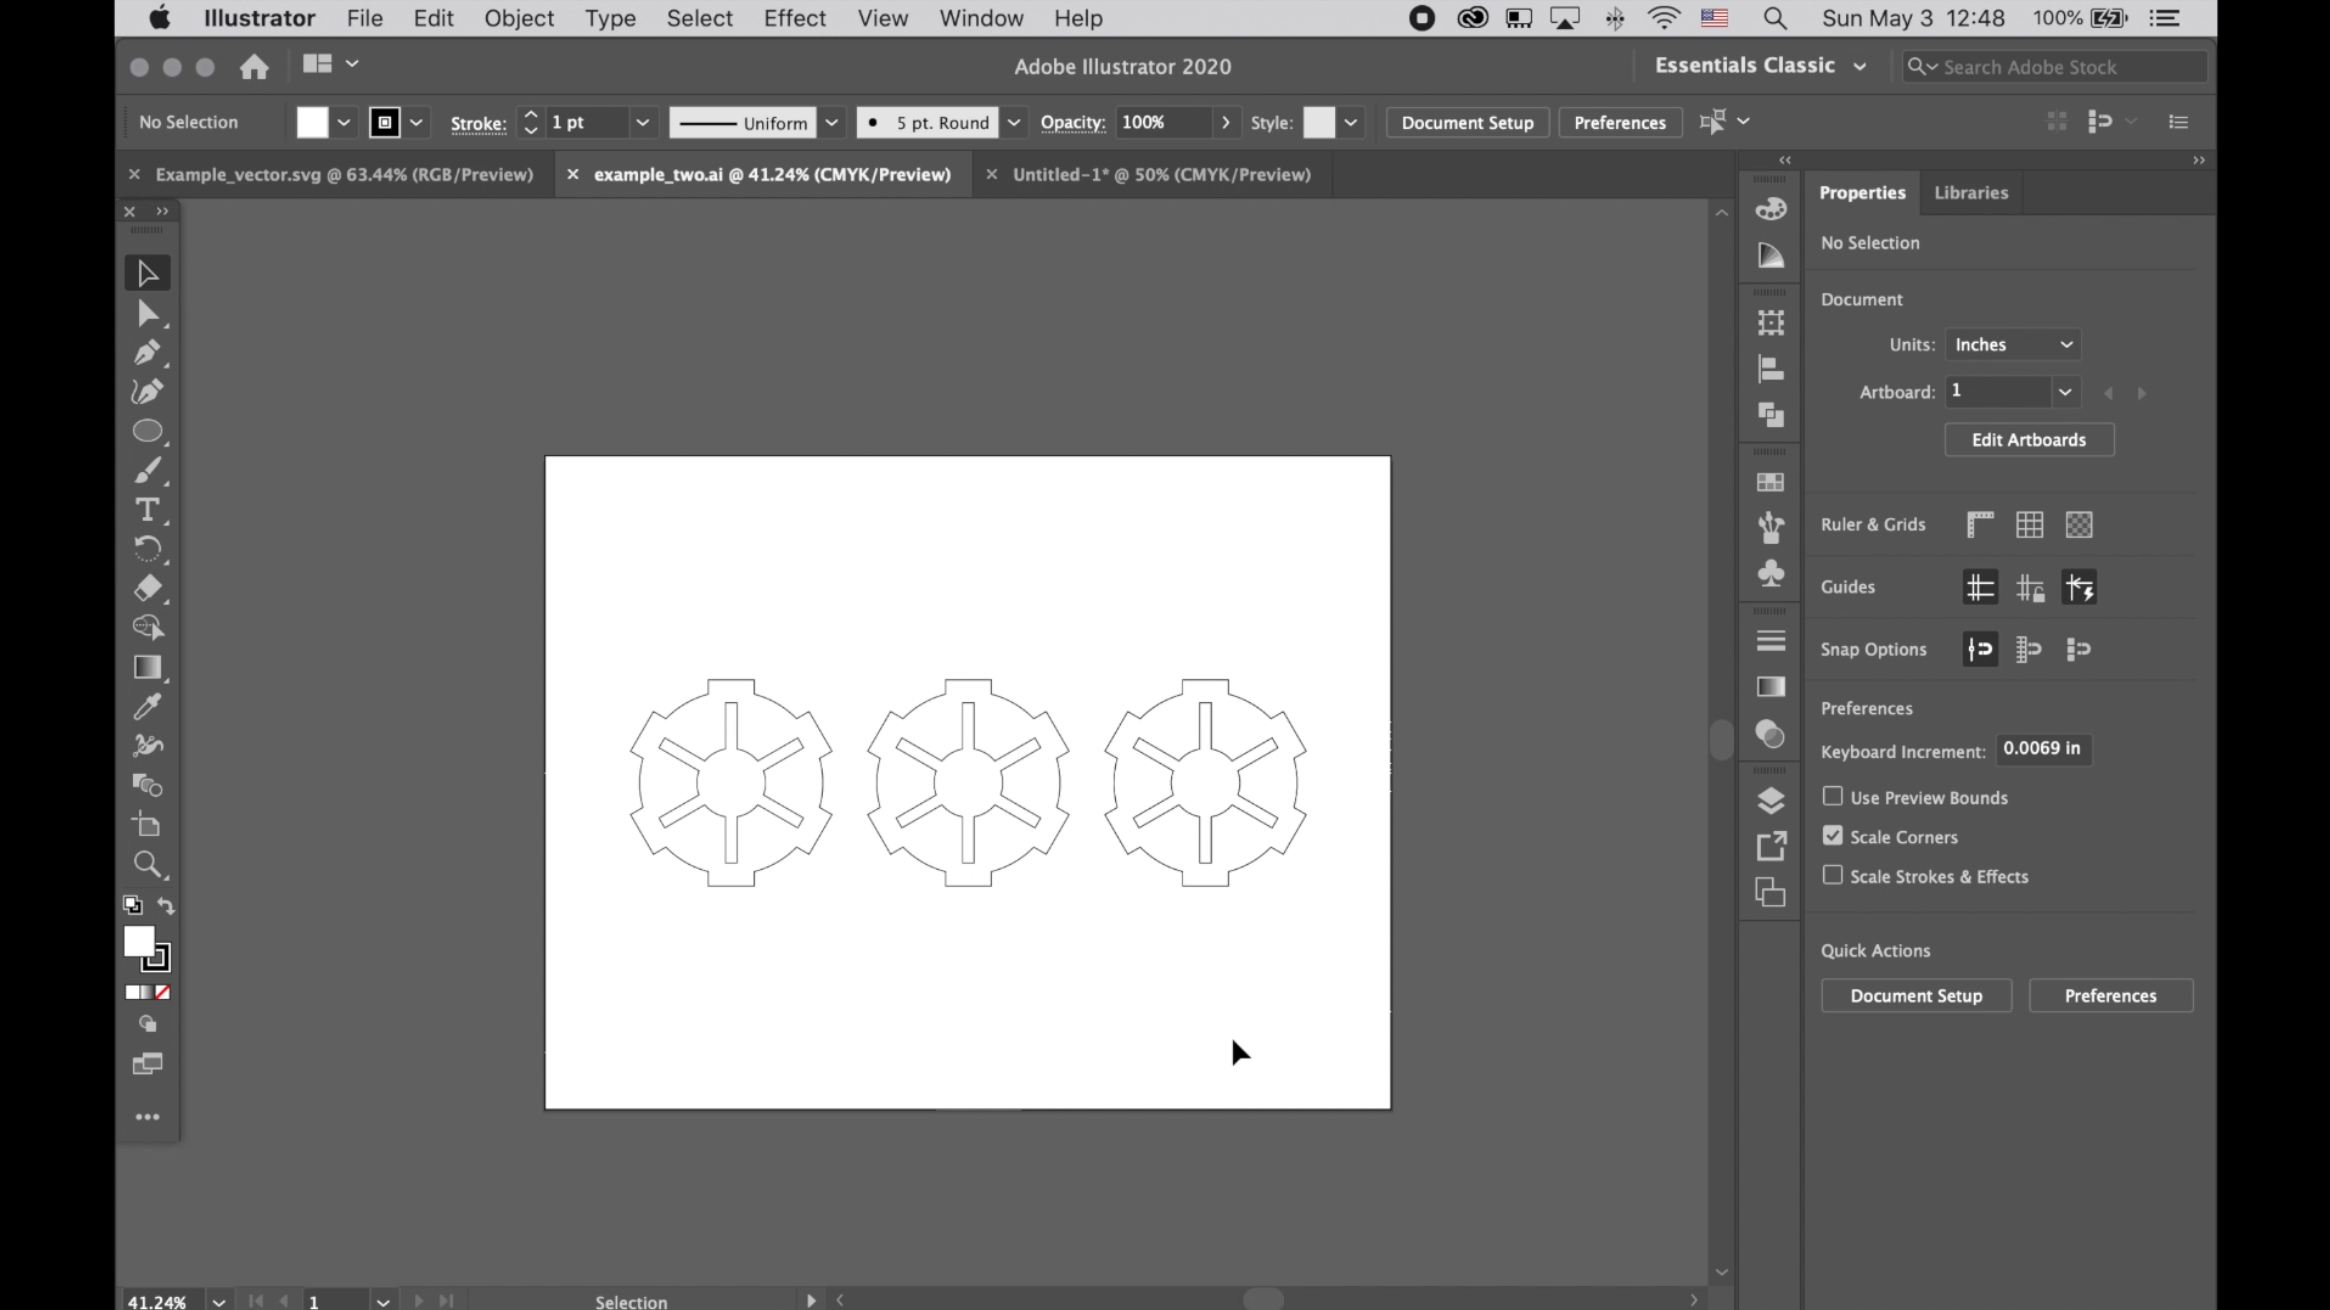Select the Zoom tool in the toolbar

coord(148,864)
